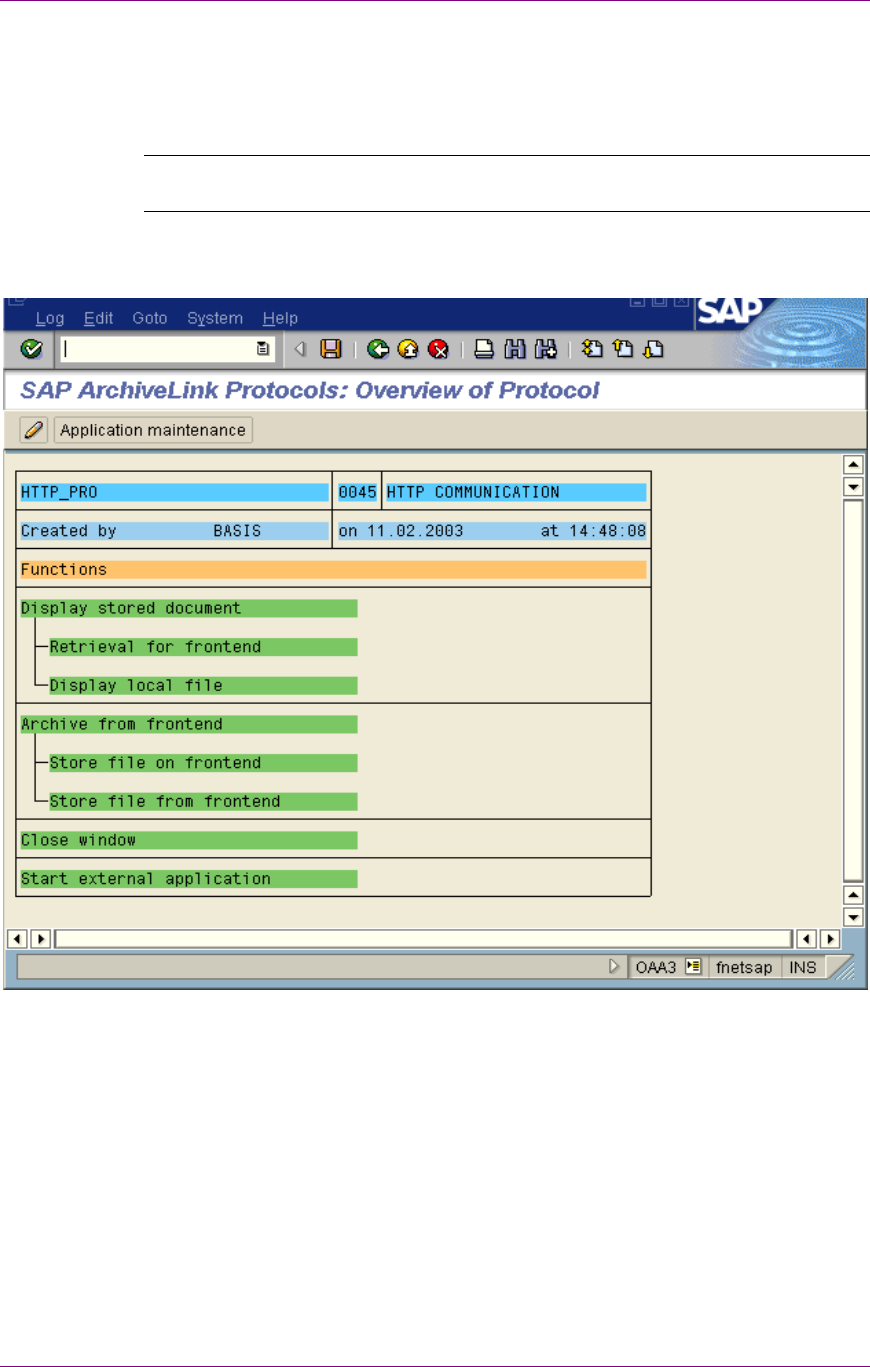Select Store file on frontend node

(x=203, y=763)
